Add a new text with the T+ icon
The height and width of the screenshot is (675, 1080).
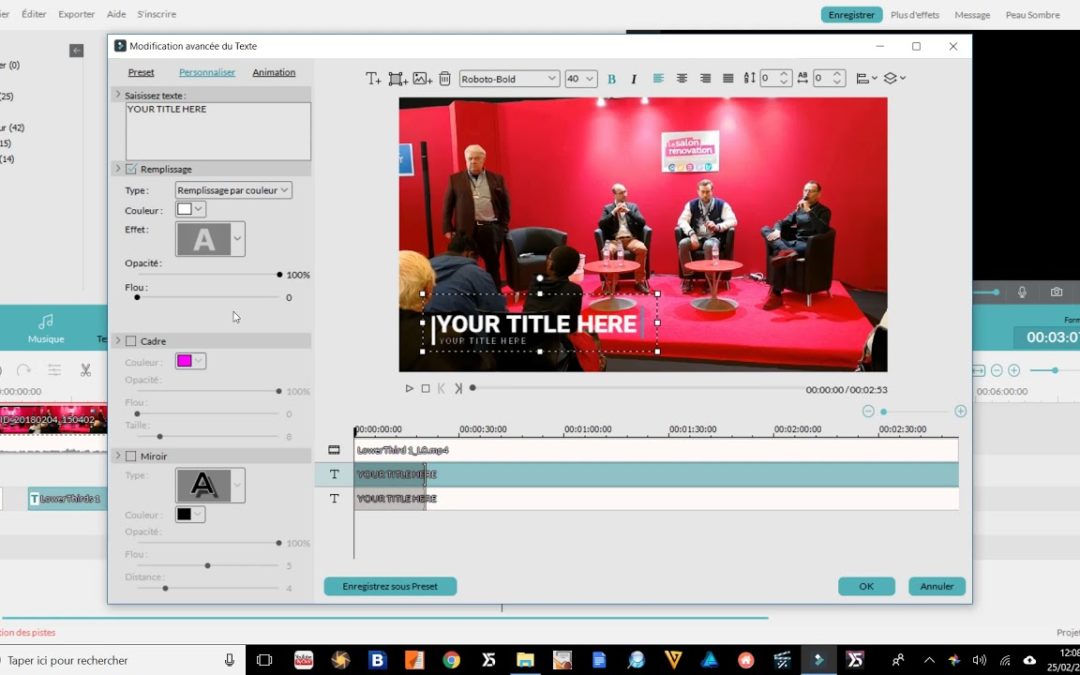(x=373, y=78)
